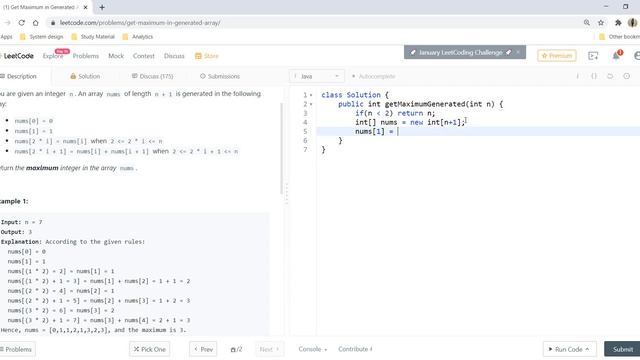Image resolution: width=640 pixels, height=360 pixels.
Task: Bookmark this page with the star icon
Action: (601, 23)
